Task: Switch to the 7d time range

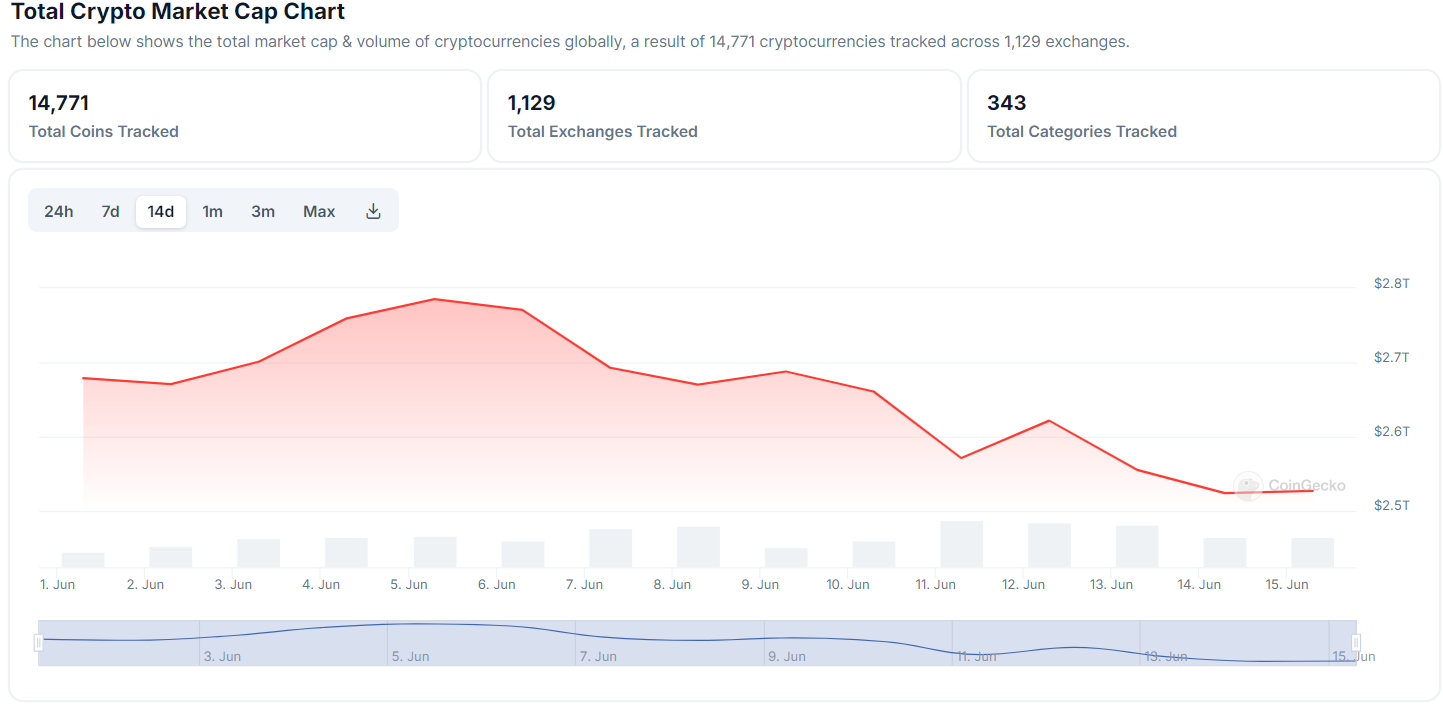Action: [x=110, y=211]
